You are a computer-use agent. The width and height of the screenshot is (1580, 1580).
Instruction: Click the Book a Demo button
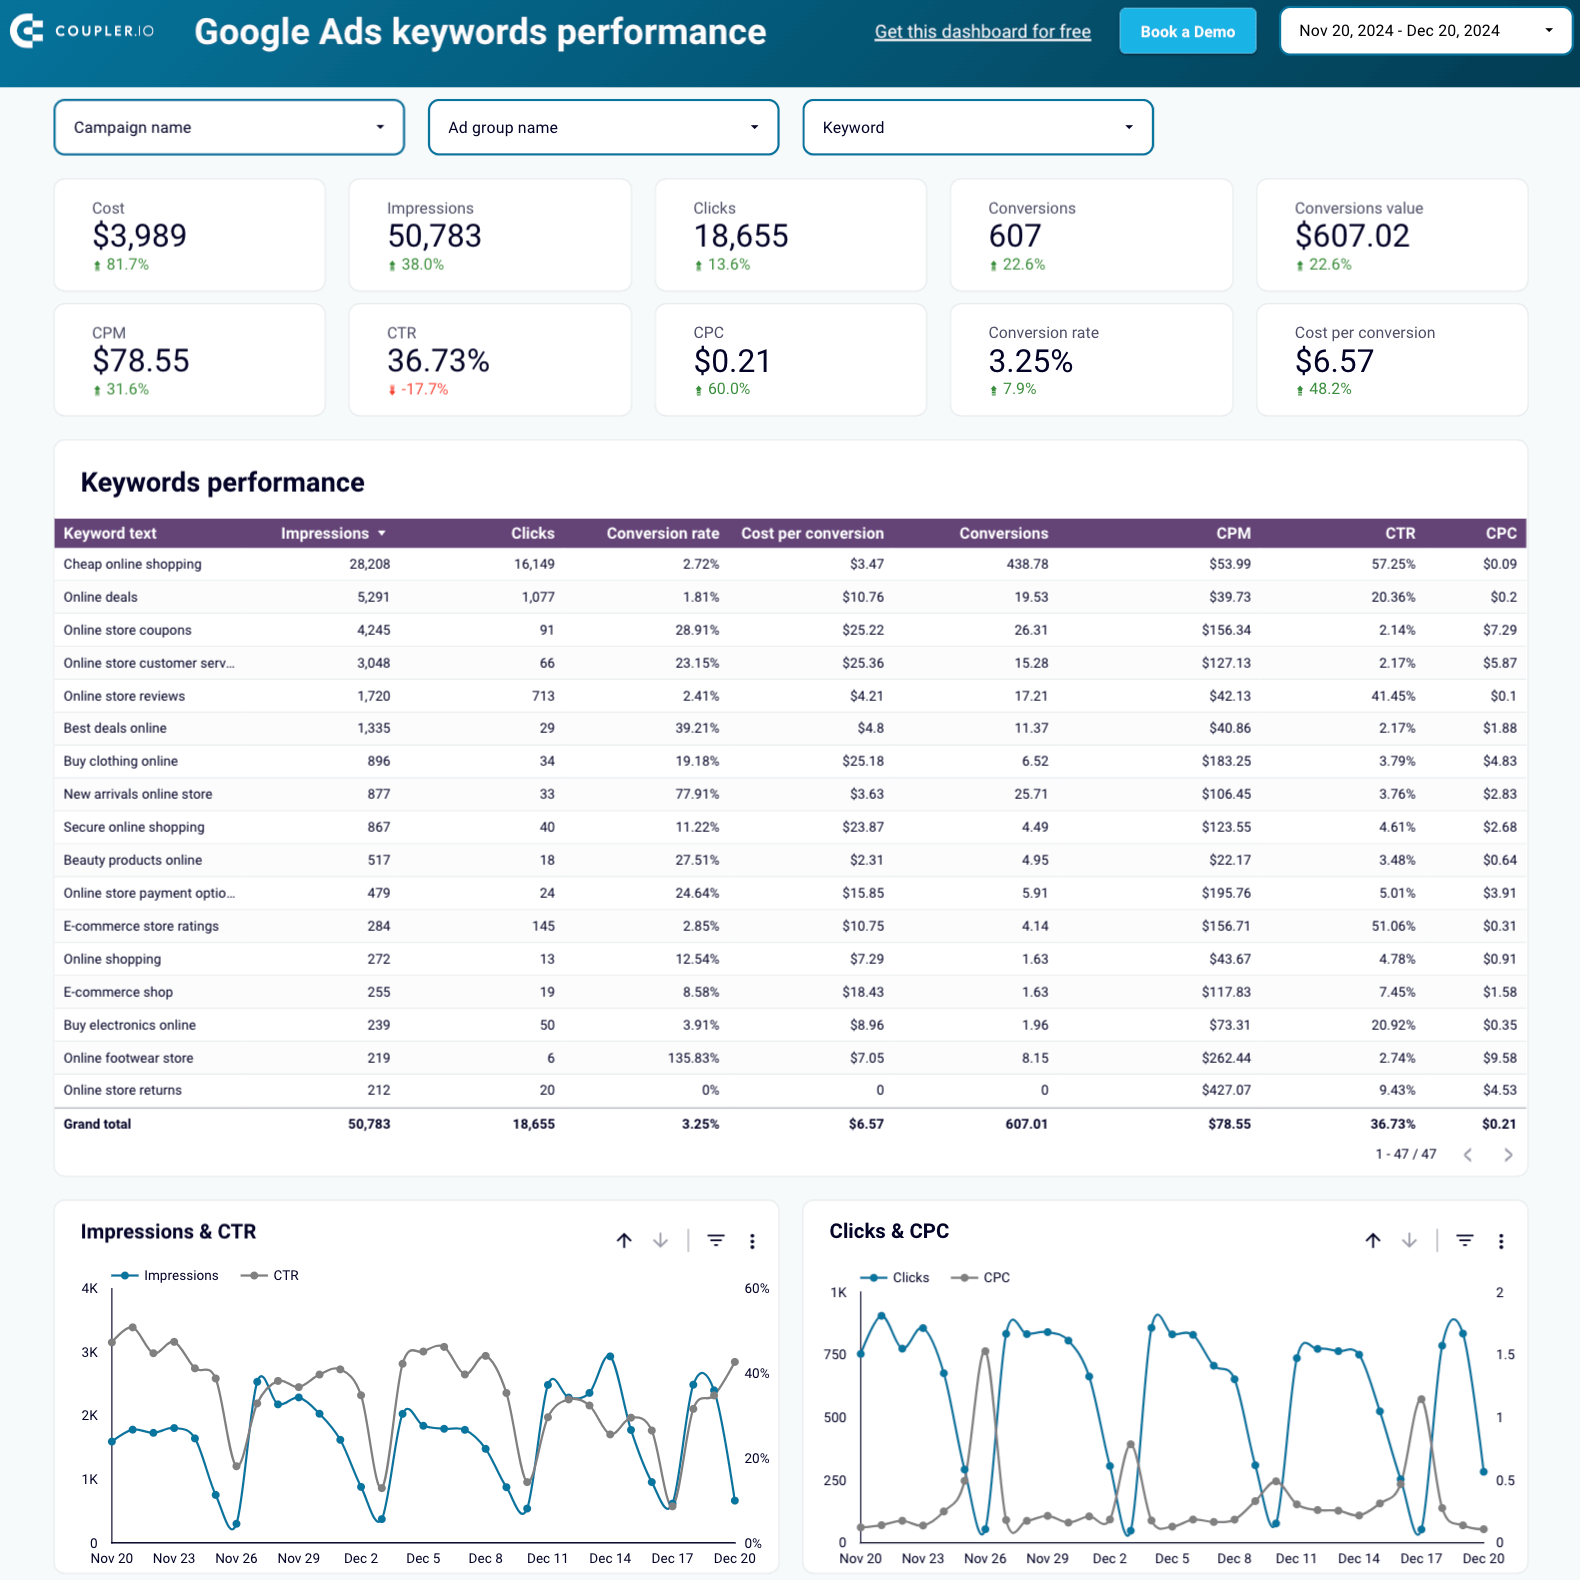[1188, 31]
